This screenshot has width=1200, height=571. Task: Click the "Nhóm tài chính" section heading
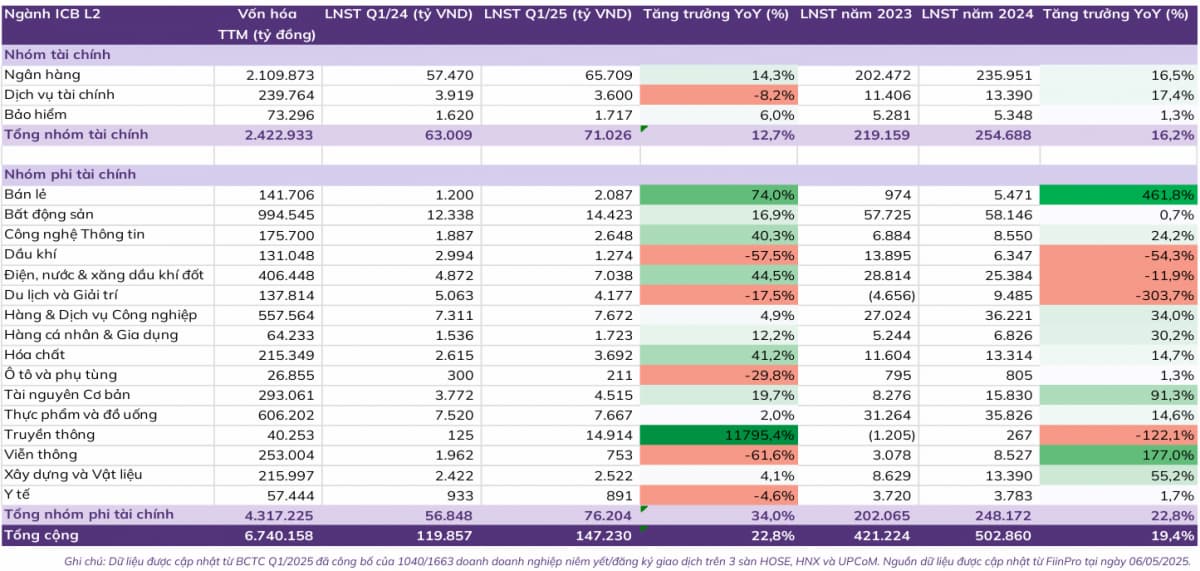[x=57, y=55]
